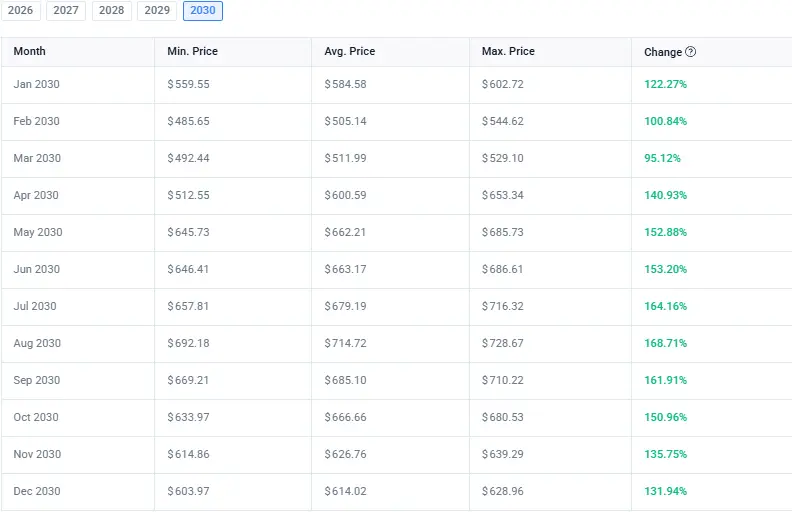Click the $686.61 maximum price cell
Image resolution: width=792 pixels, height=512 pixels.
503,269
